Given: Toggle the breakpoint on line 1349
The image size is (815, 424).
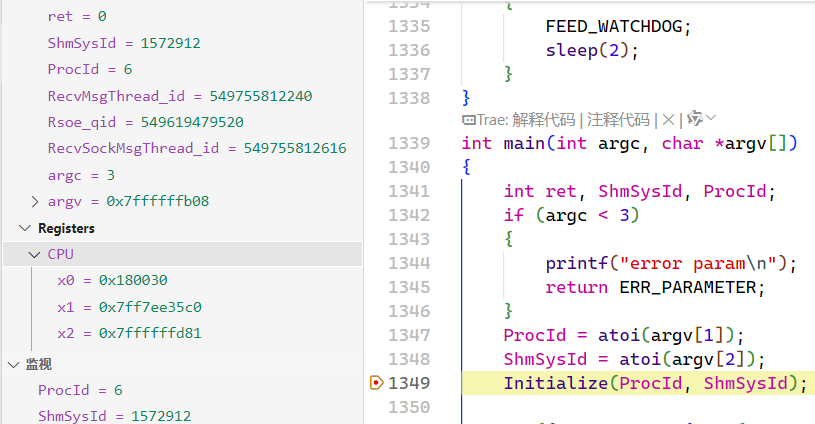Looking at the screenshot, I should (376, 383).
